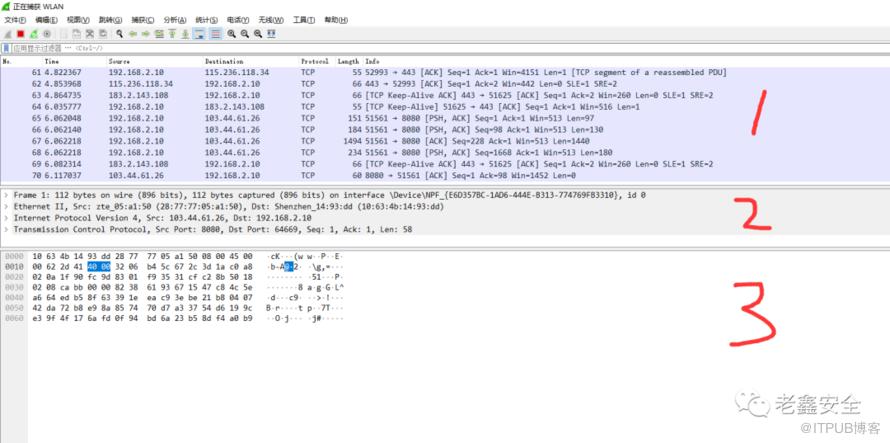Go back in packet history arrow

(133, 34)
